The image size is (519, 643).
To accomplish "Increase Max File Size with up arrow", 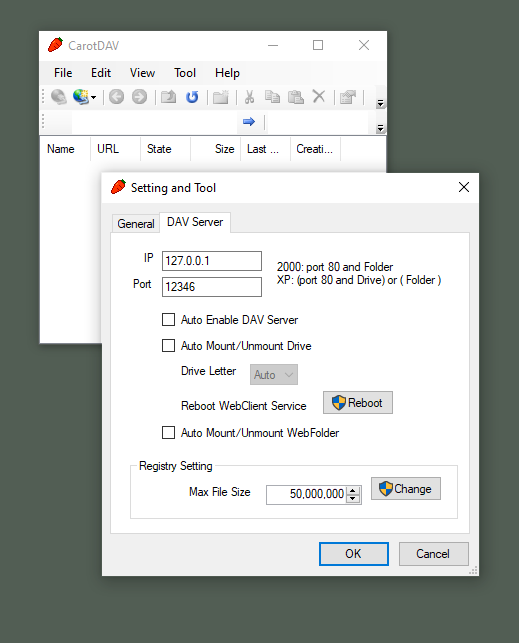I will click(x=353, y=490).
